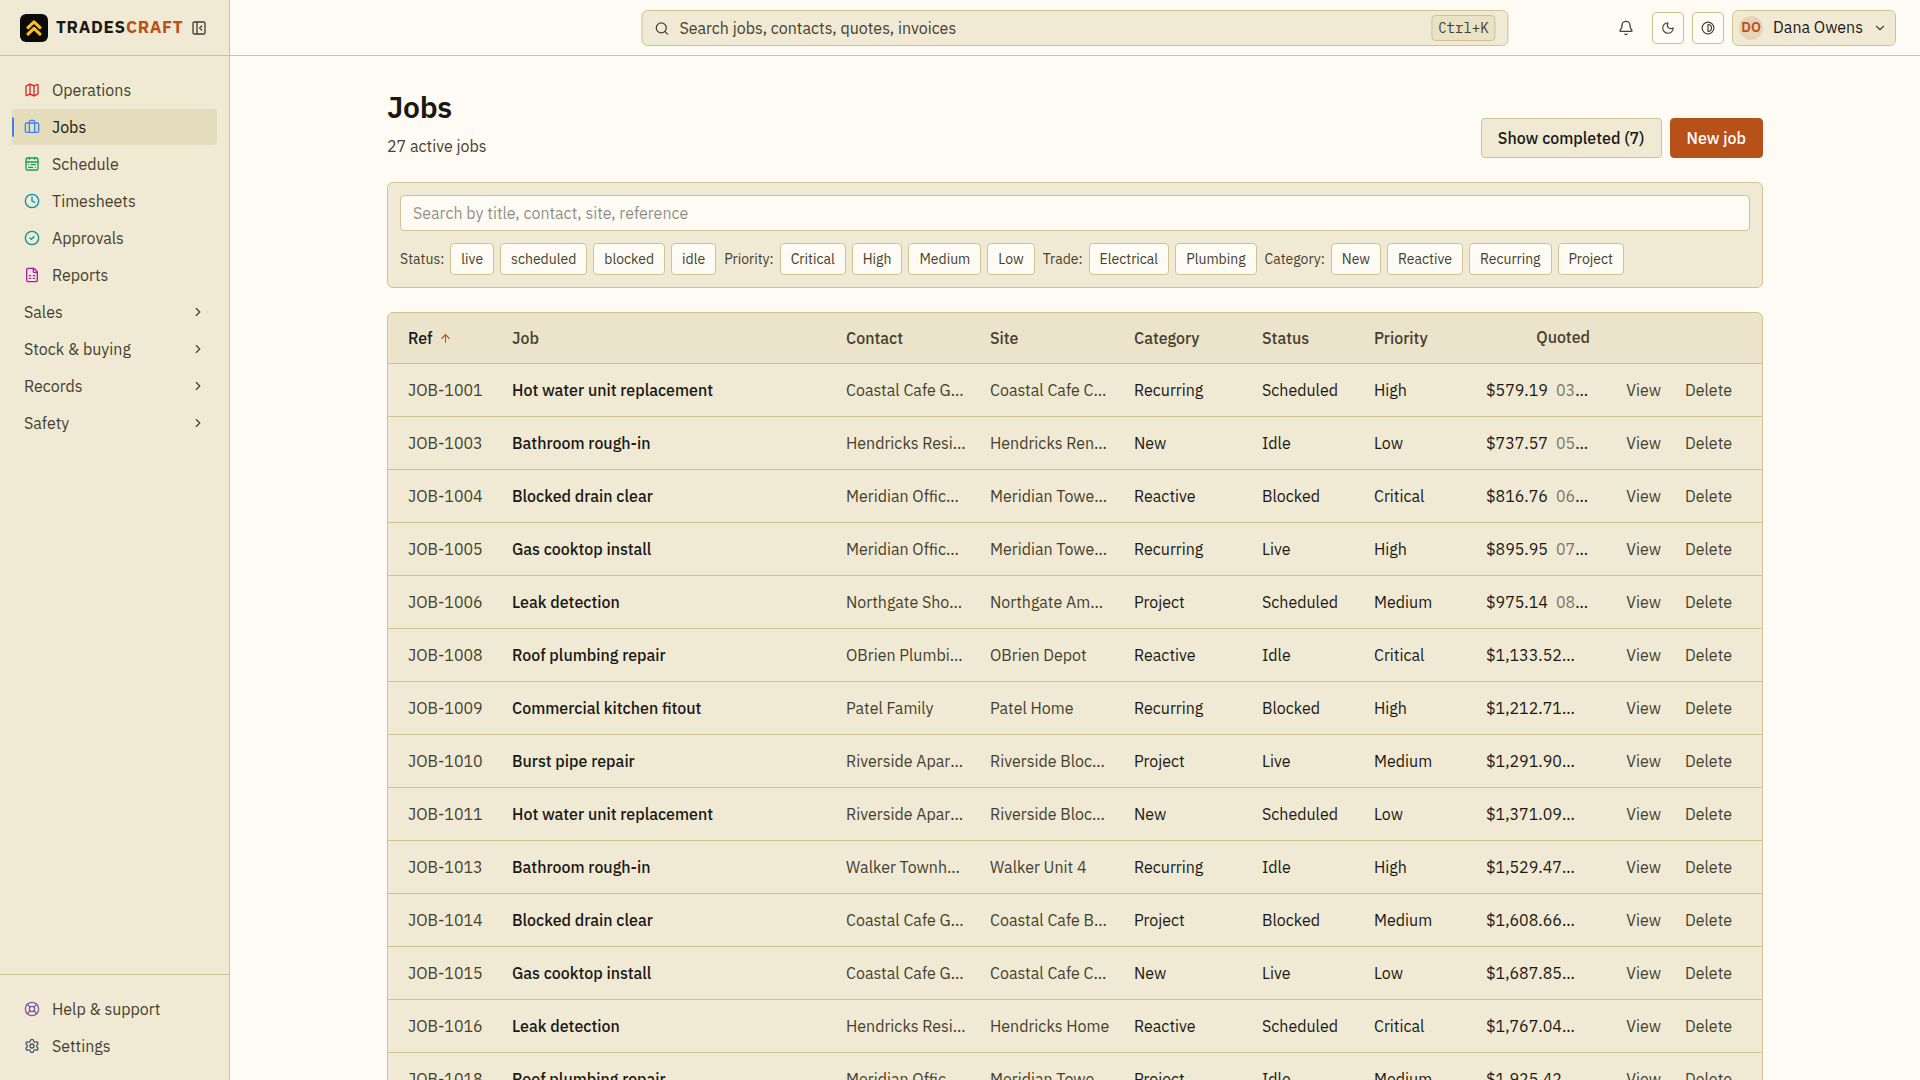Click Patel Family contact cell

[x=889, y=708]
